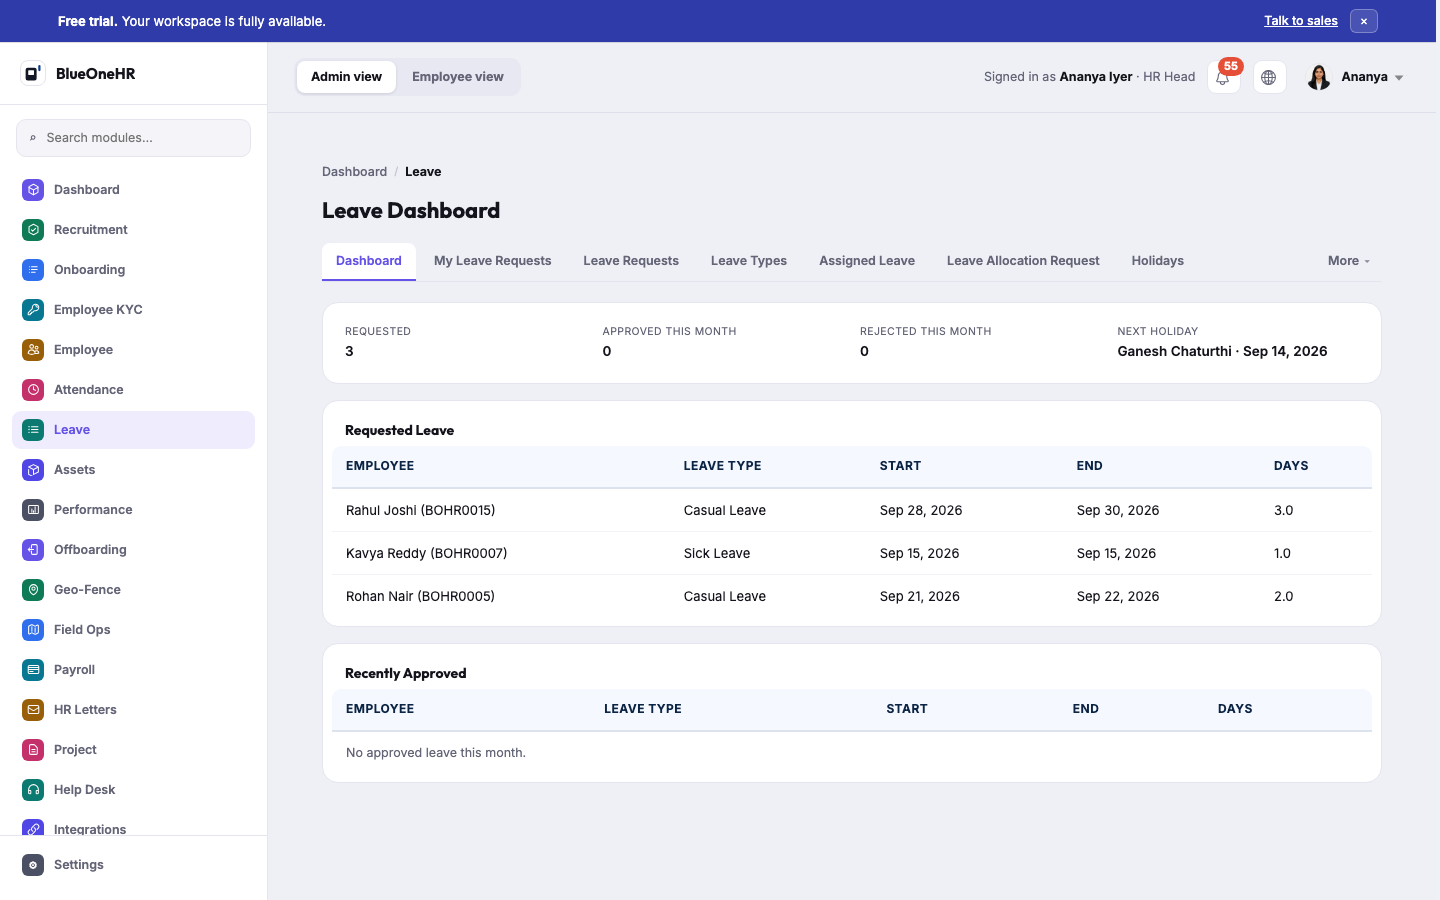The image size is (1440, 900).
Task: Switch to Admin view
Action: (346, 77)
